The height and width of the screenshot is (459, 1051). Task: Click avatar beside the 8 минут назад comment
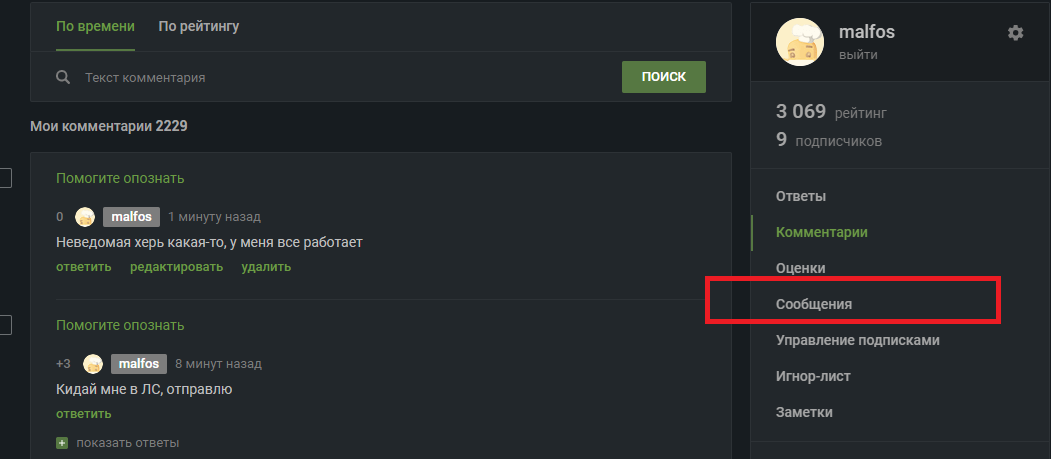click(x=93, y=364)
